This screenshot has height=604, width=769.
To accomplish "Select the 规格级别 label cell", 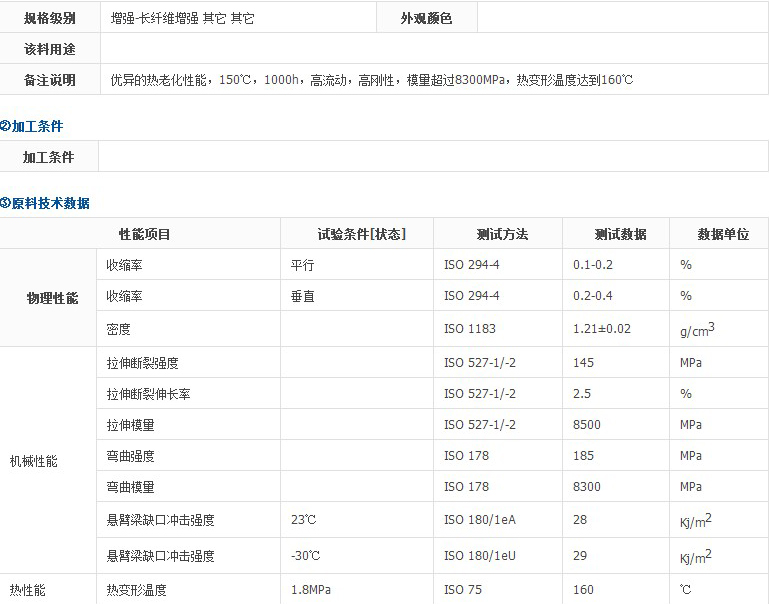I will click(50, 18).
